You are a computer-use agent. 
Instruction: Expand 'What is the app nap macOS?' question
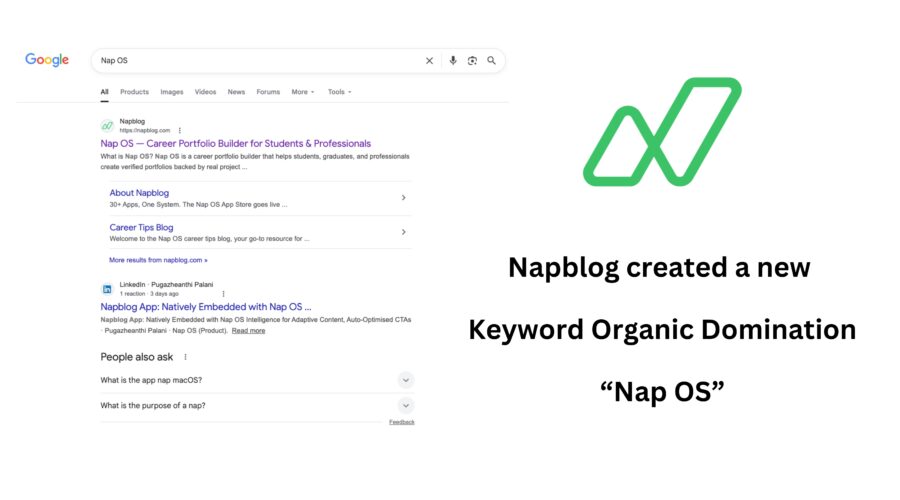[x=406, y=380]
